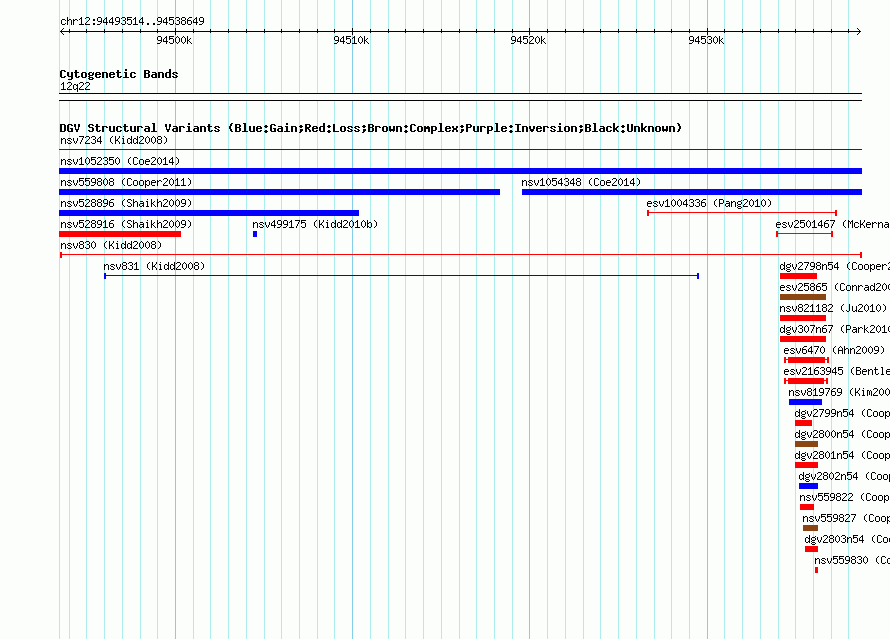
Task: Select the esv6470 (Ahn2009) label
Action: point(834,350)
